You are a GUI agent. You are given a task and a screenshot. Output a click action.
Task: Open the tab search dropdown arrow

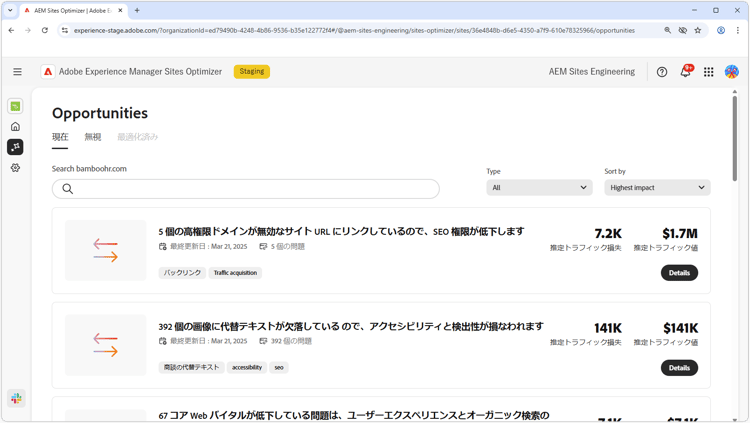coord(10,10)
